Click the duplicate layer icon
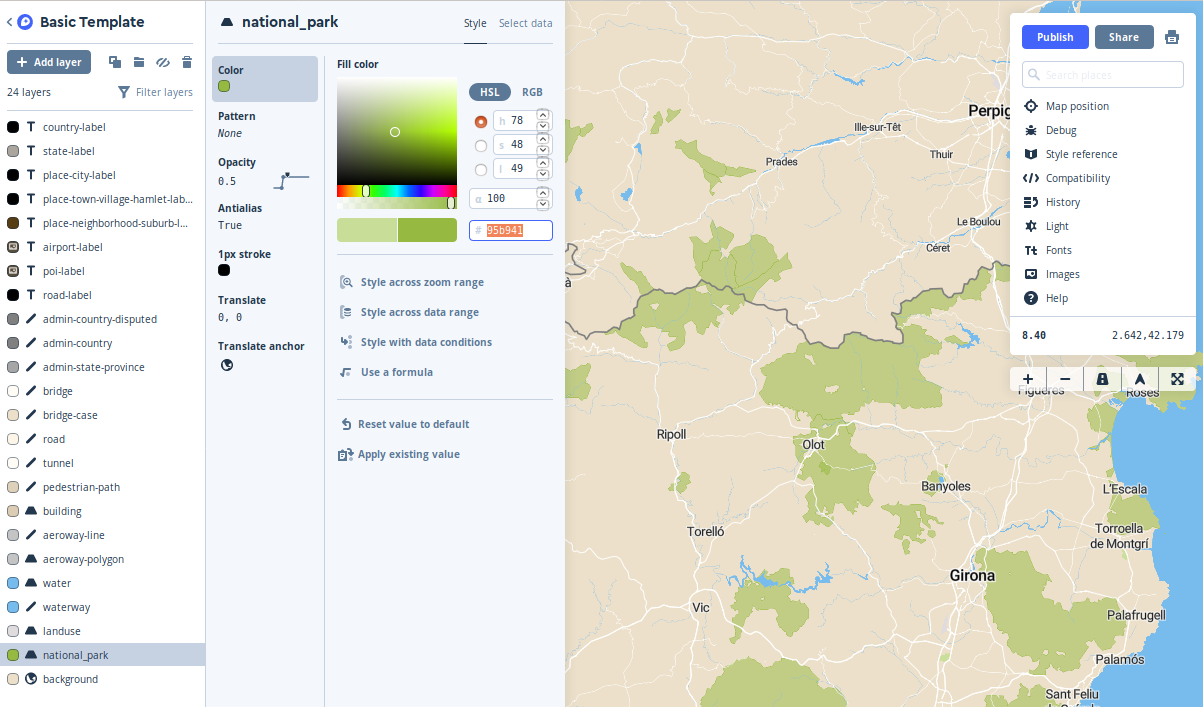This screenshot has width=1203, height=707. pos(115,62)
